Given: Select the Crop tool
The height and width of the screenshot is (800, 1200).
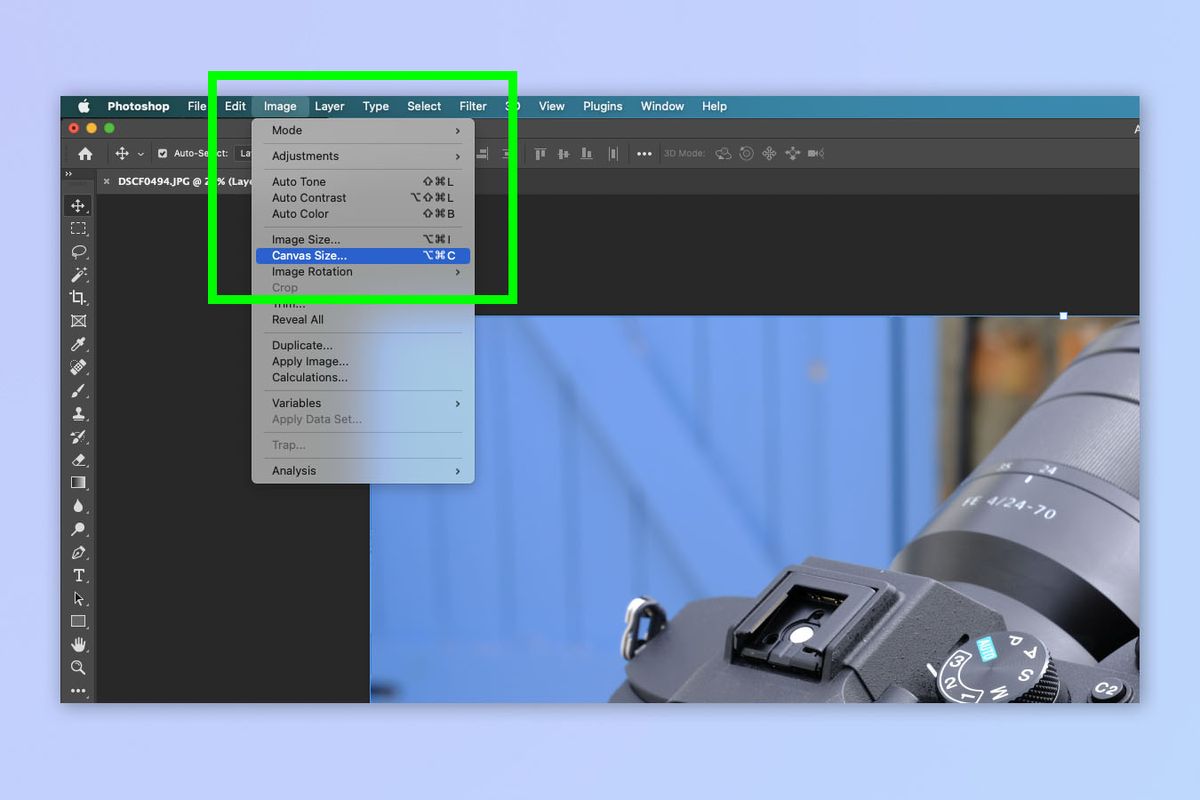Looking at the screenshot, I should pyautogui.click(x=79, y=297).
